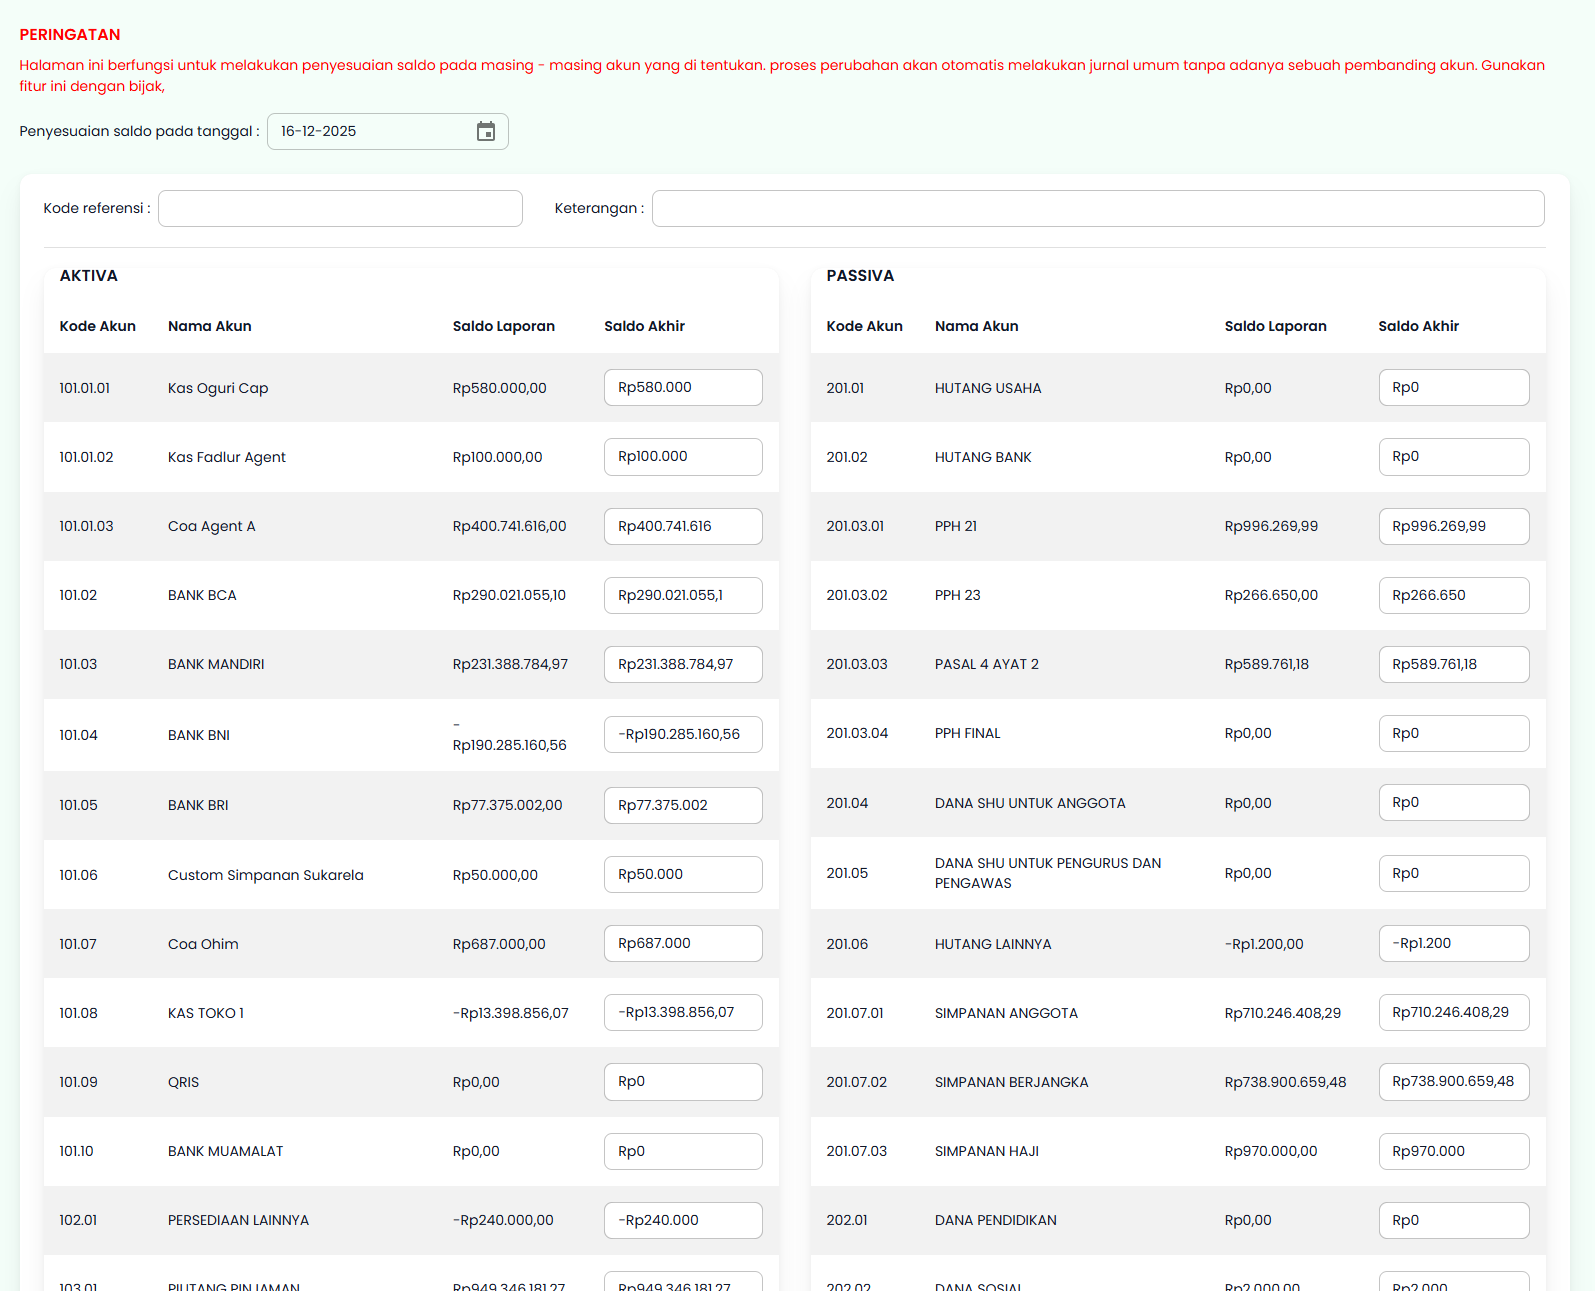Edit HUTANG USAHA Saldo Akhir field
Image resolution: width=1595 pixels, height=1291 pixels.
click(1453, 388)
